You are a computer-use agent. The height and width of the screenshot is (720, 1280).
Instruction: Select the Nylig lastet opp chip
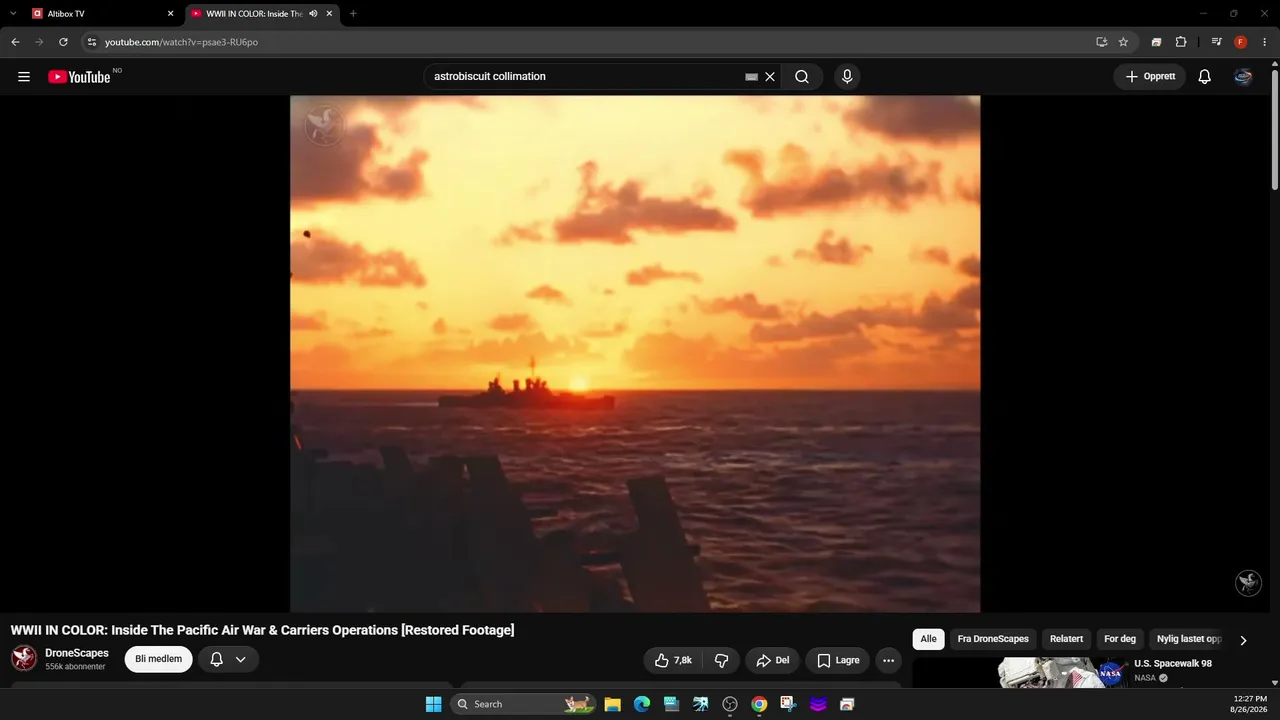[x=1189, y=639]
